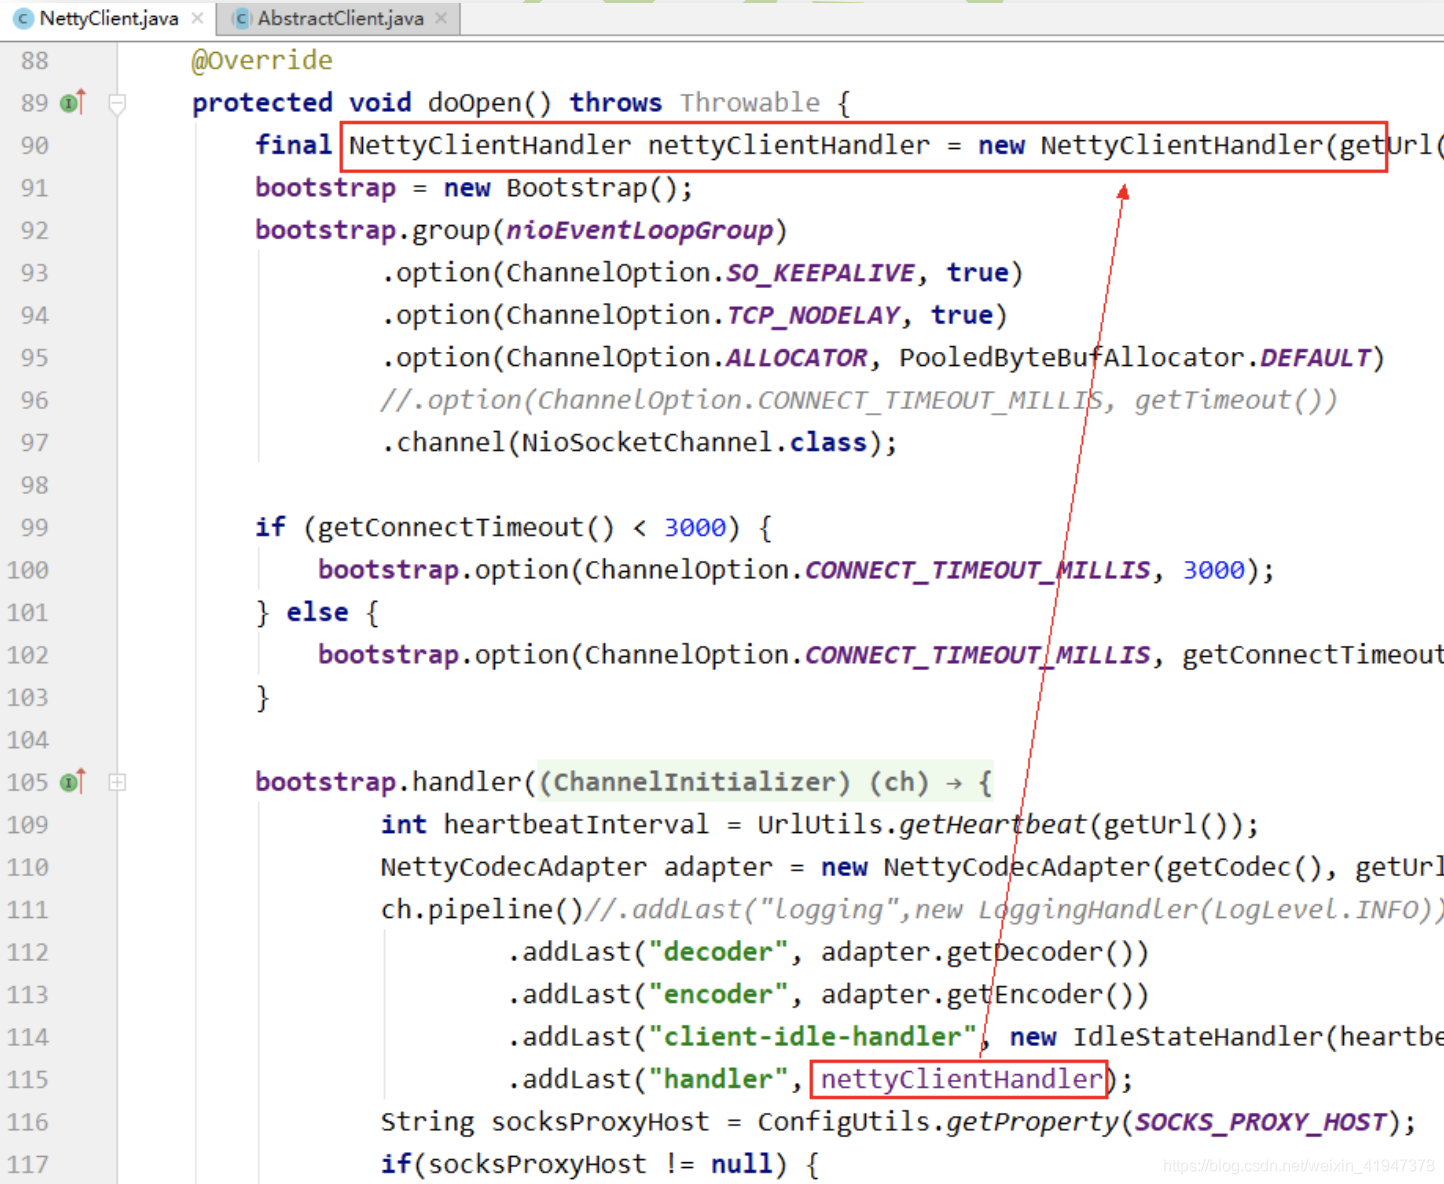The image size is (1444, 1184).
Task: Click CONNECT_TIMEOUT_MILLIS on line 102
Action: pyautogui.click(x=977, y=656)
